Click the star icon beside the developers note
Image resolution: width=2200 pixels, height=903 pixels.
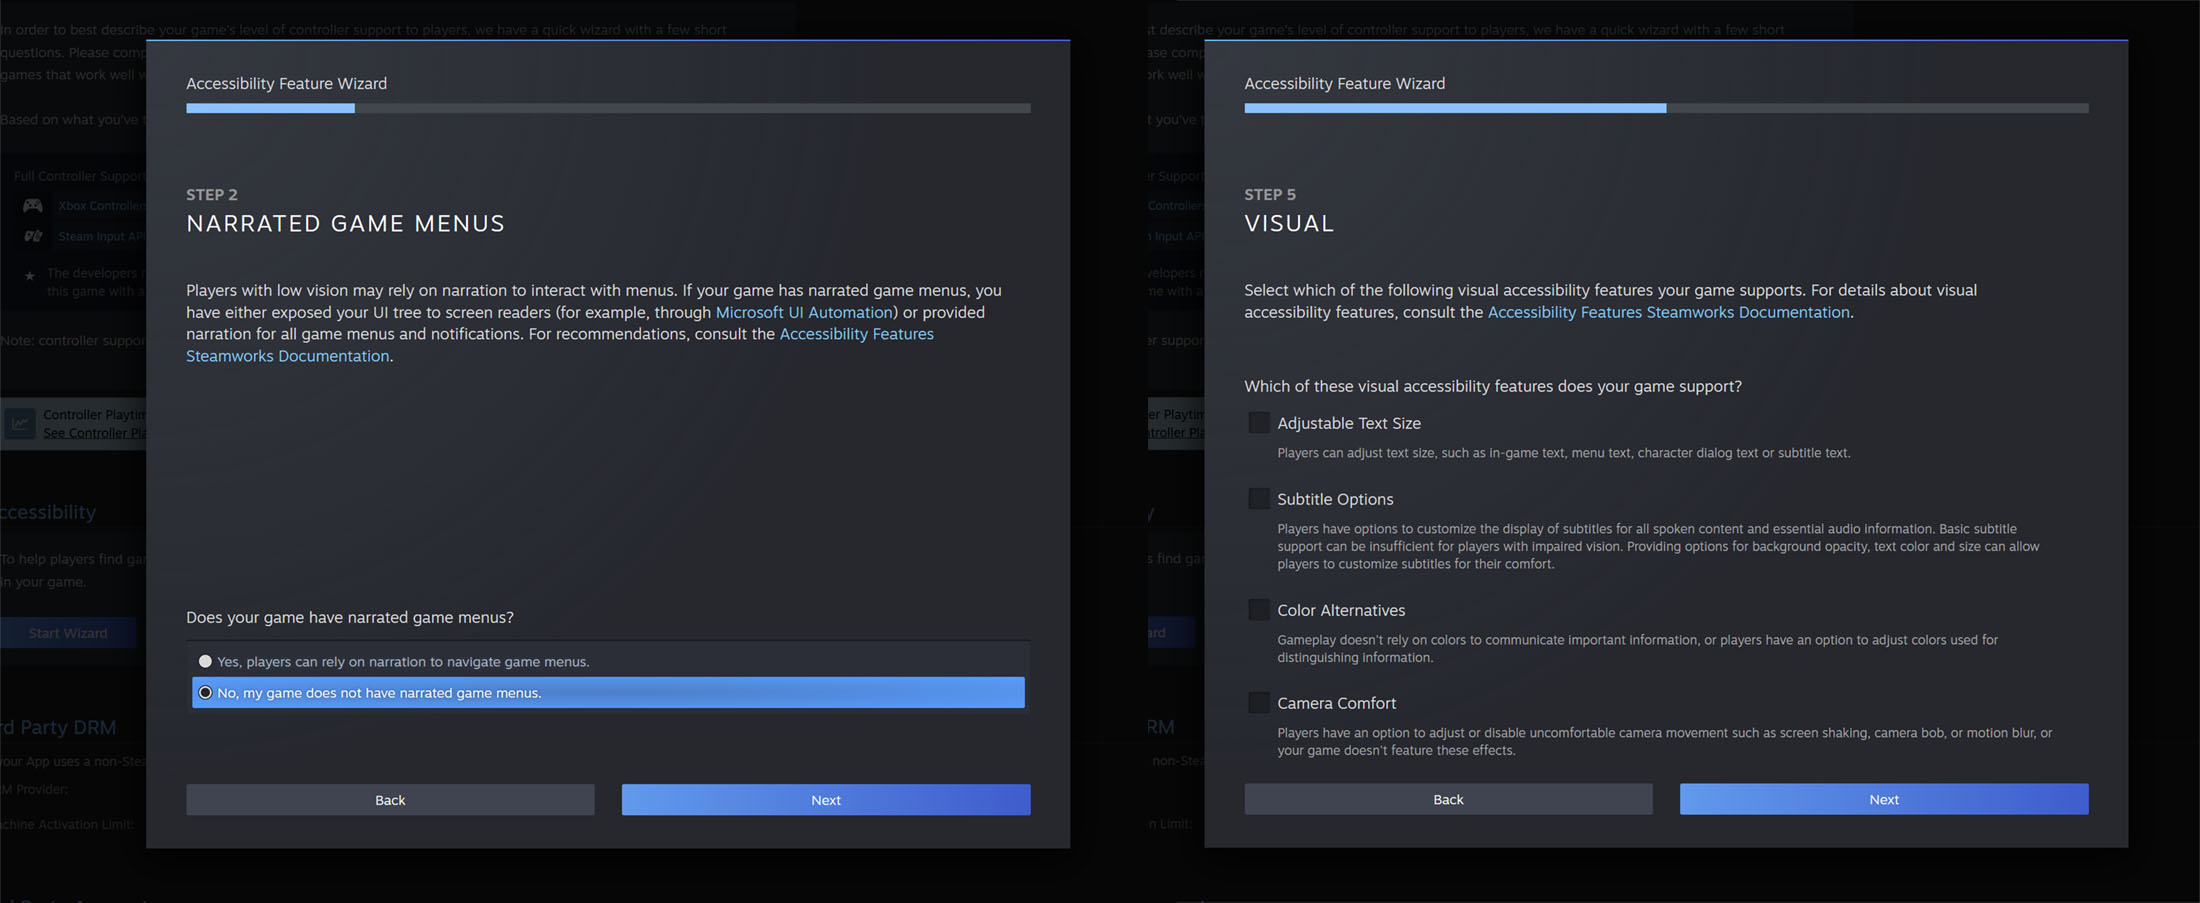29,276
